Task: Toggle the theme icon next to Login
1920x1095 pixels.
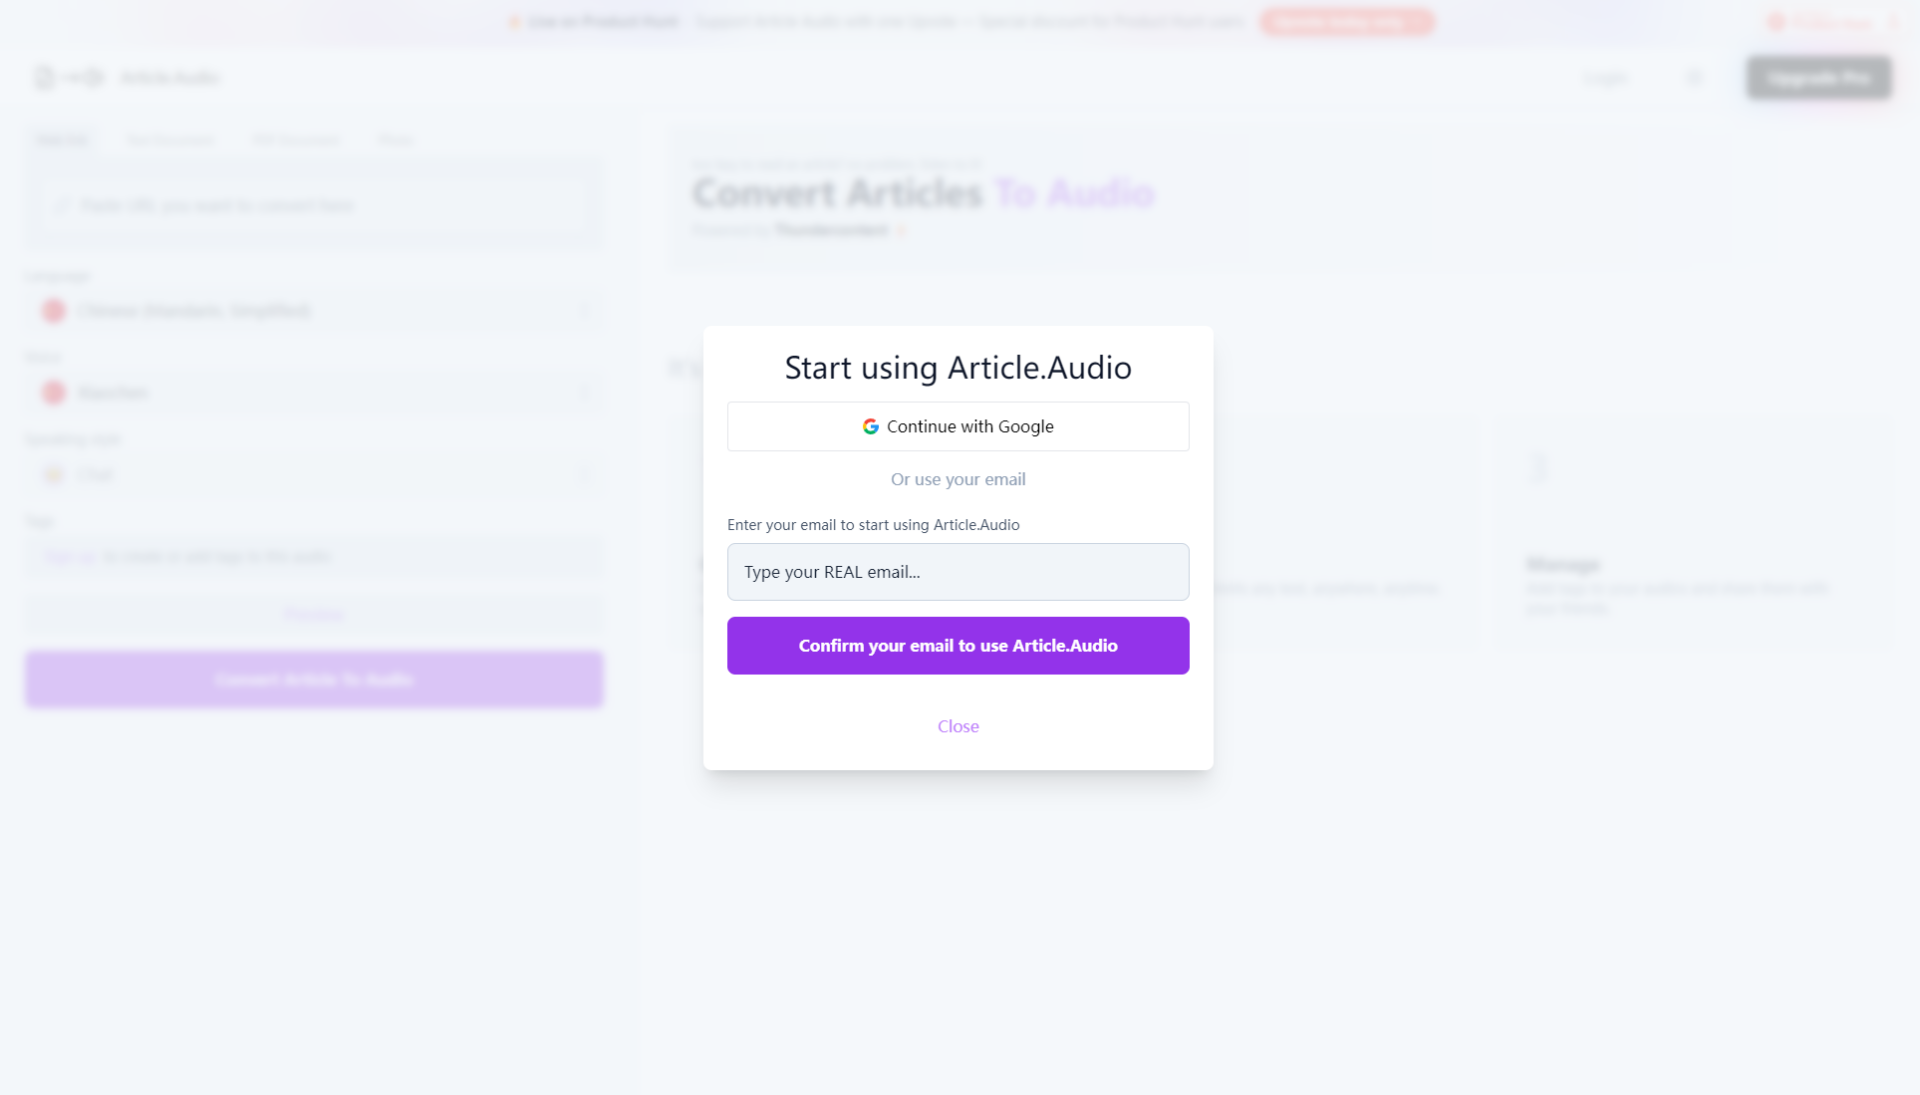Action: click(1694, 77)
